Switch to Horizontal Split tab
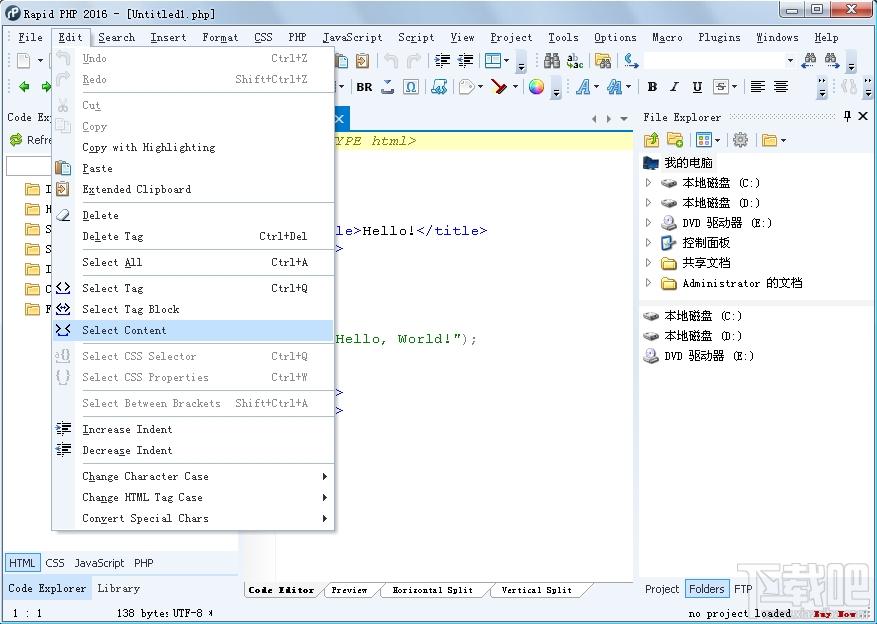The height and width of the screenshot is (624, 877). [432, 590]
